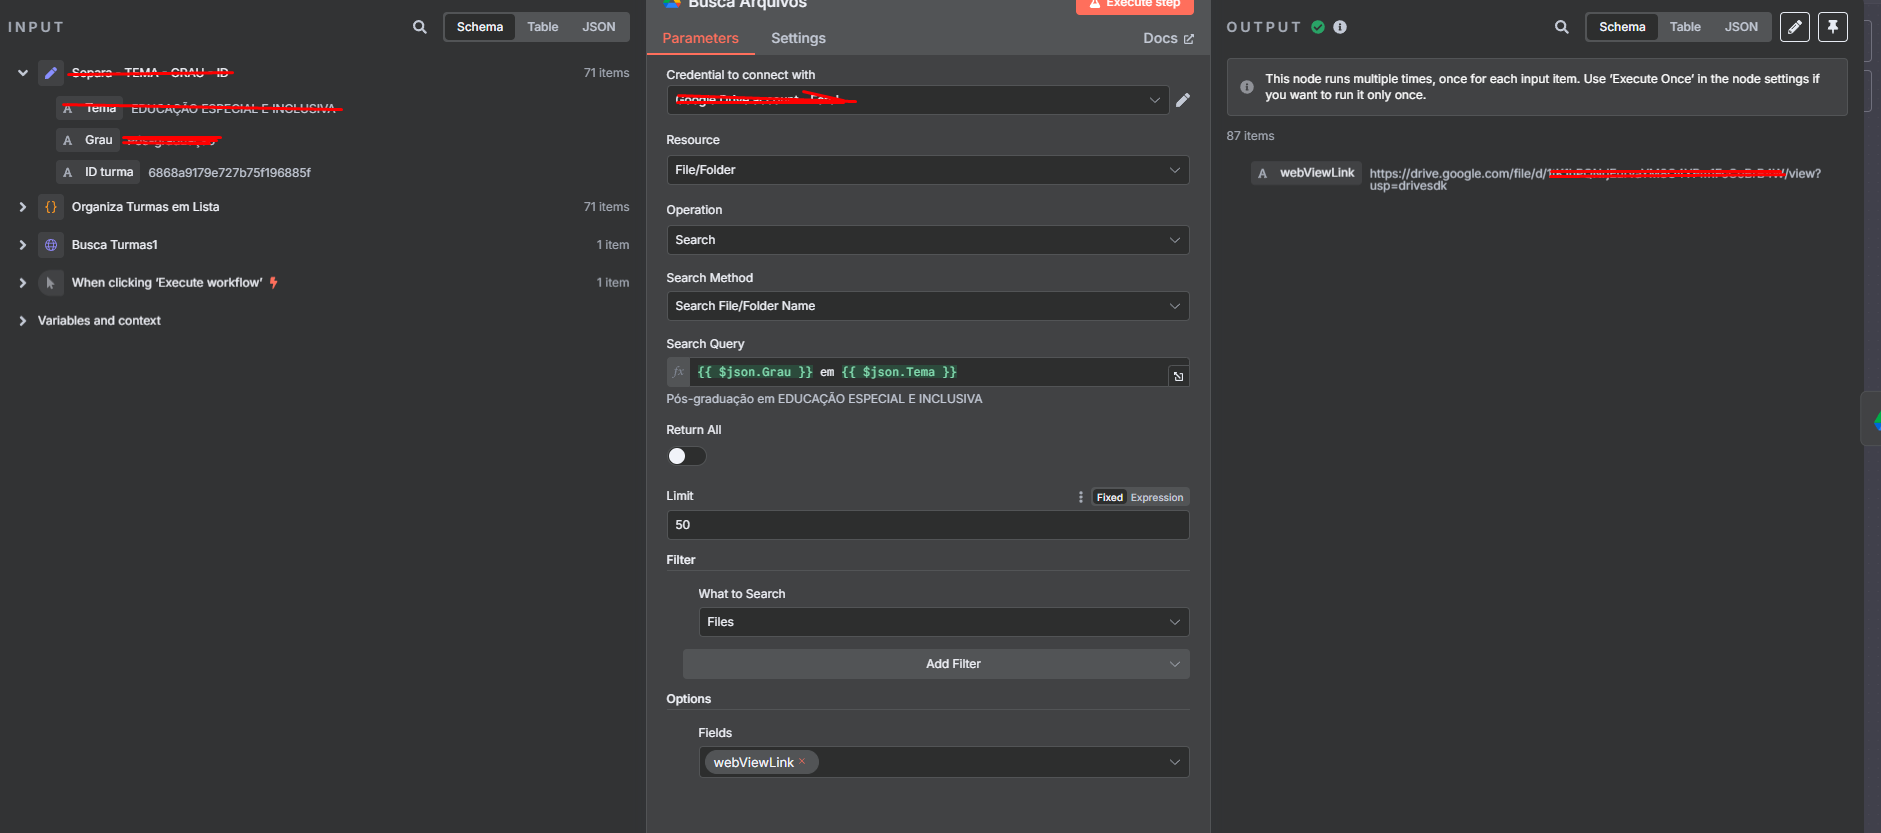Viewport: 1881px width, 833px height.
Task: Click the edit output pencil icon
Action: 1795,27
